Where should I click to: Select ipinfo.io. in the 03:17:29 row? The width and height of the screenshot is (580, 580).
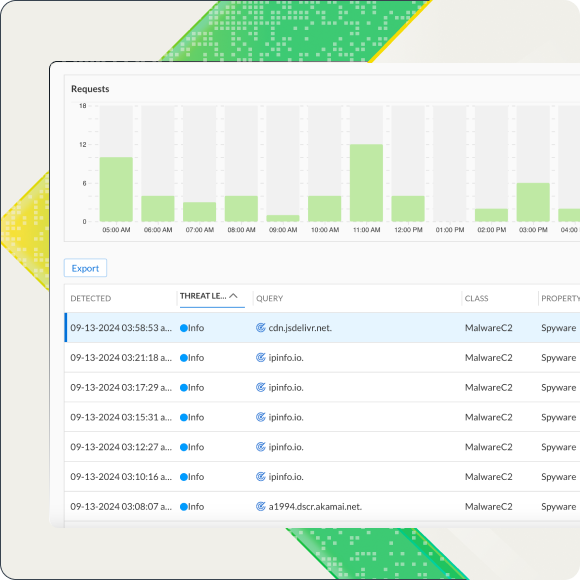[286, 387]
